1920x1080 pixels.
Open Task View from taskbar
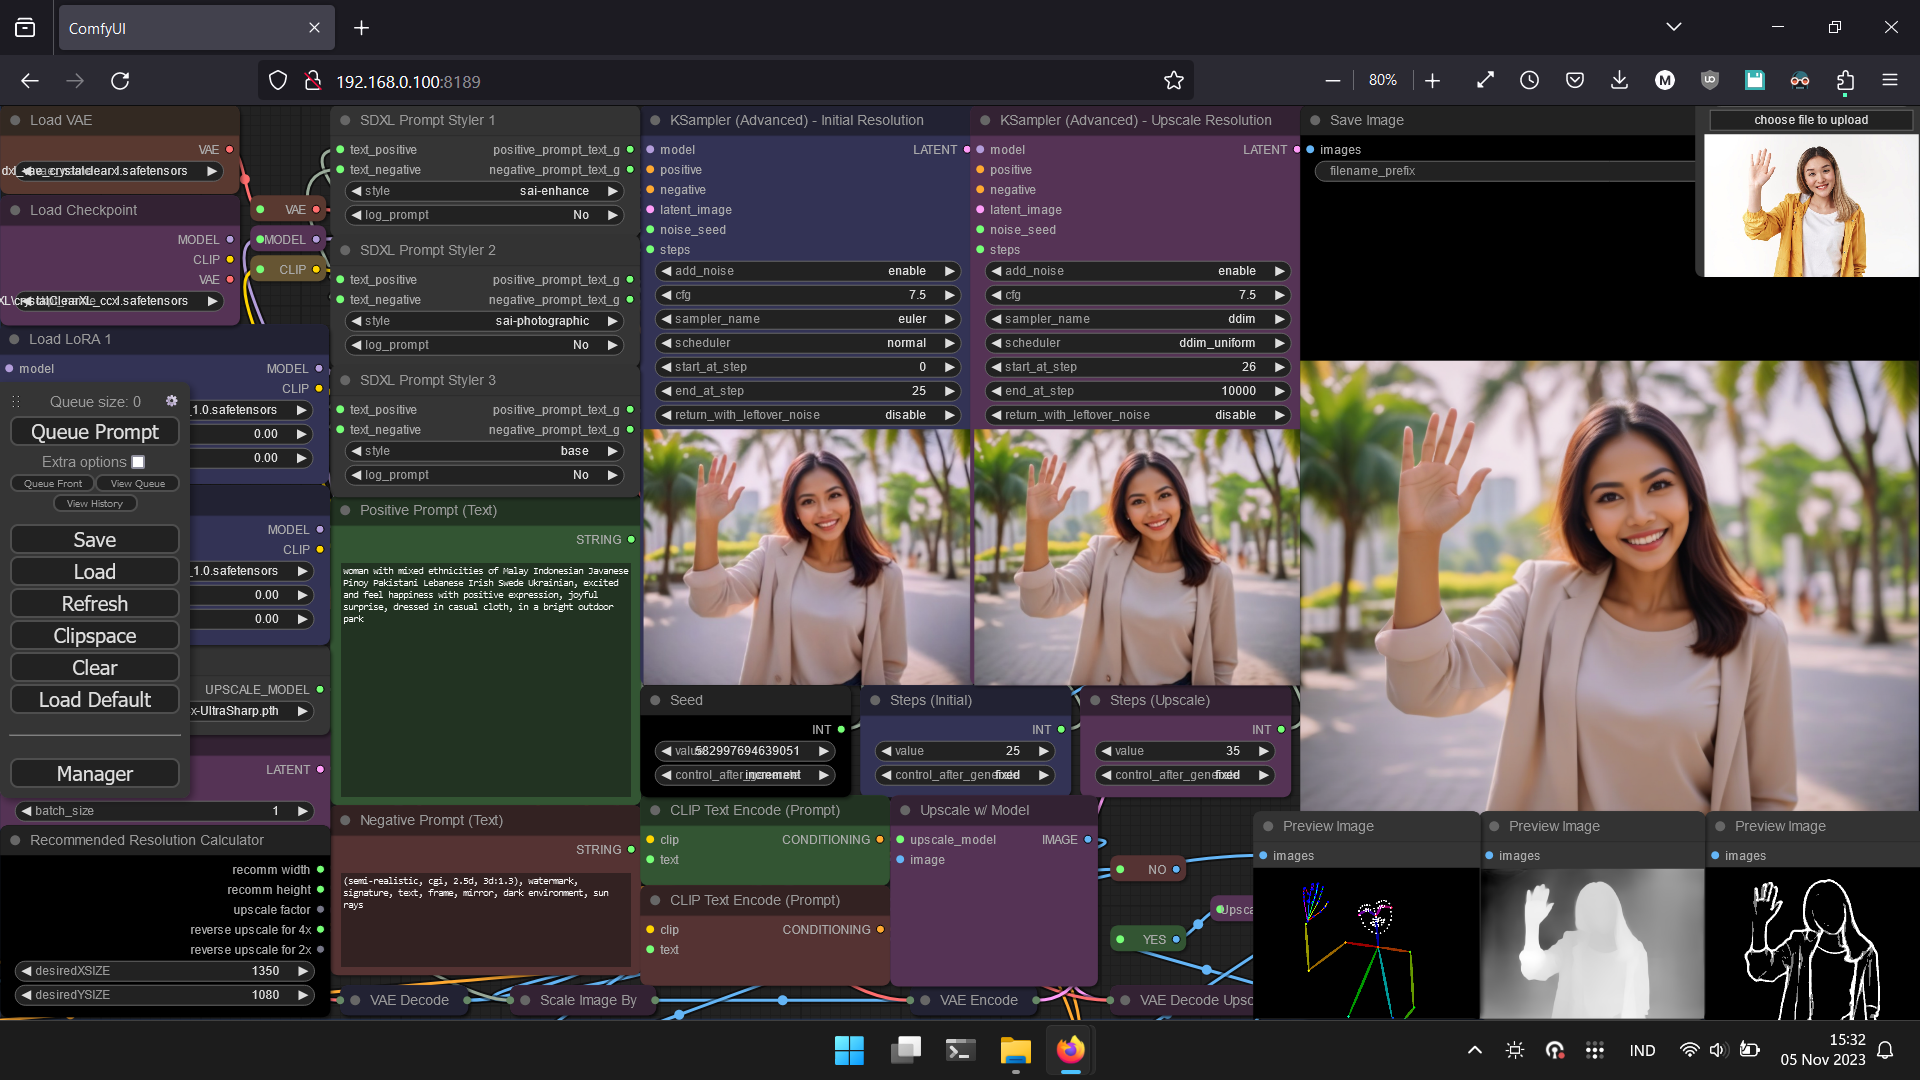coord(905,1050)
